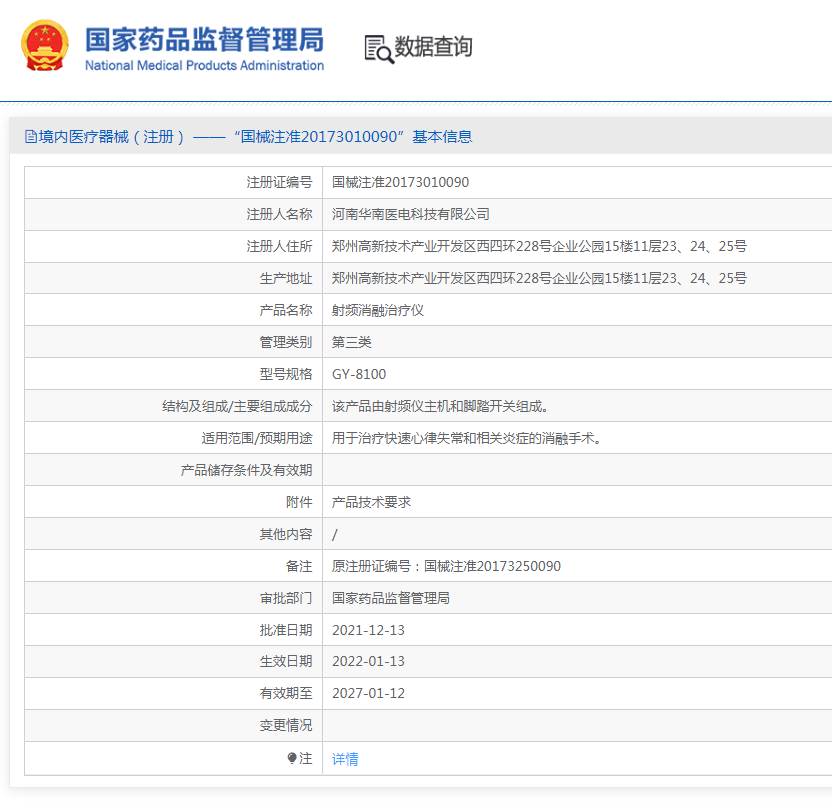Click the 备注 label
The height and width of the screenshot is (811, 832).
[x=299, y=566]
